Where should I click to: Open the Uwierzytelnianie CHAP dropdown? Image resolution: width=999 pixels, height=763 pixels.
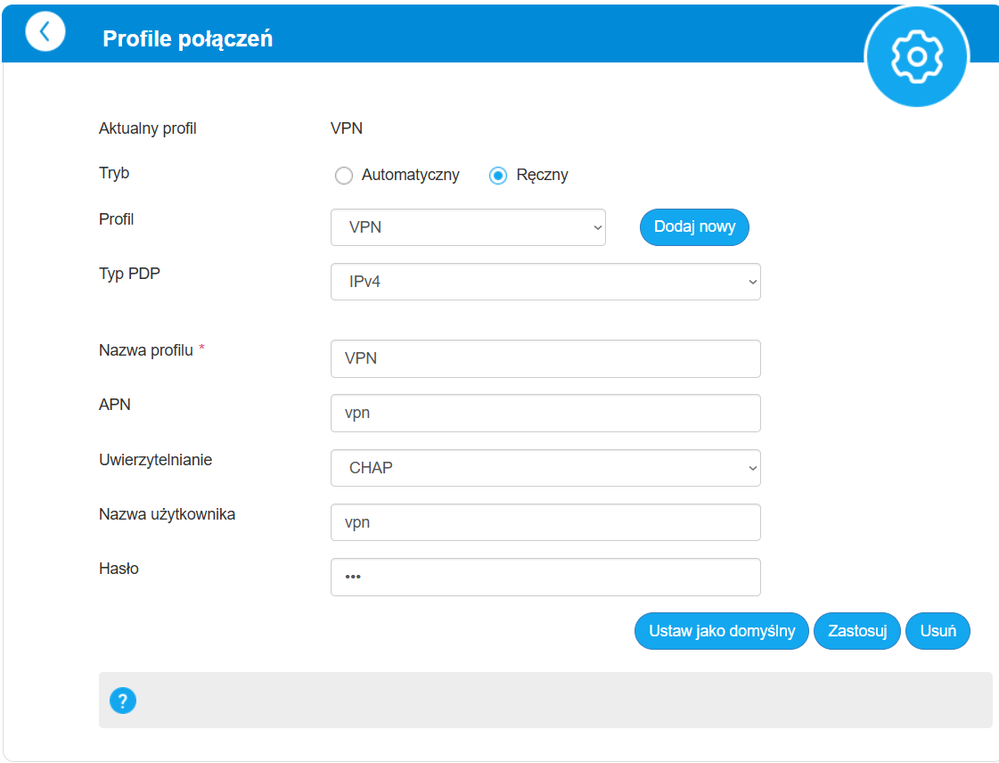pyautogui.click(x=545, y=468)
